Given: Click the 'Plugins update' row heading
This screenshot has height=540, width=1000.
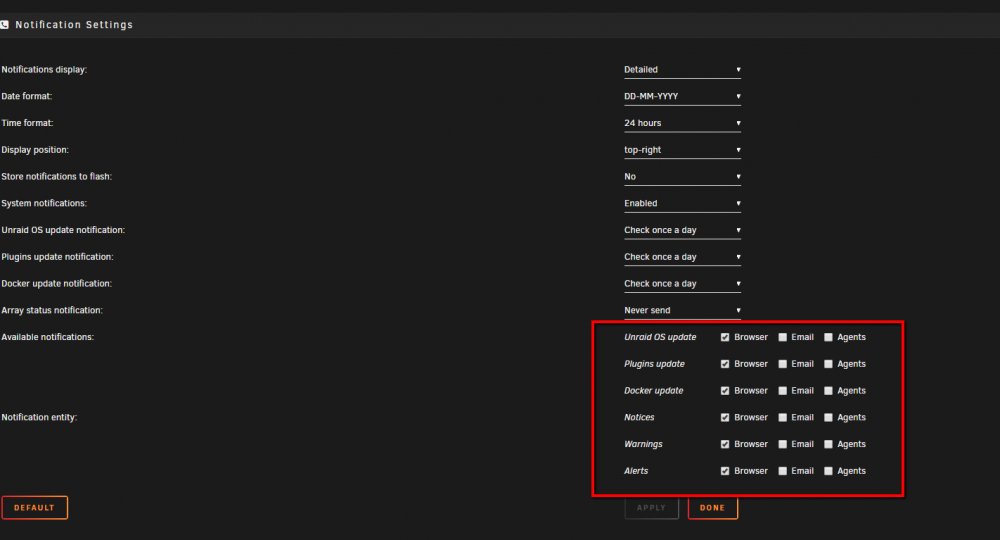Looking at the screenshot, I should [x=654, y=364].
